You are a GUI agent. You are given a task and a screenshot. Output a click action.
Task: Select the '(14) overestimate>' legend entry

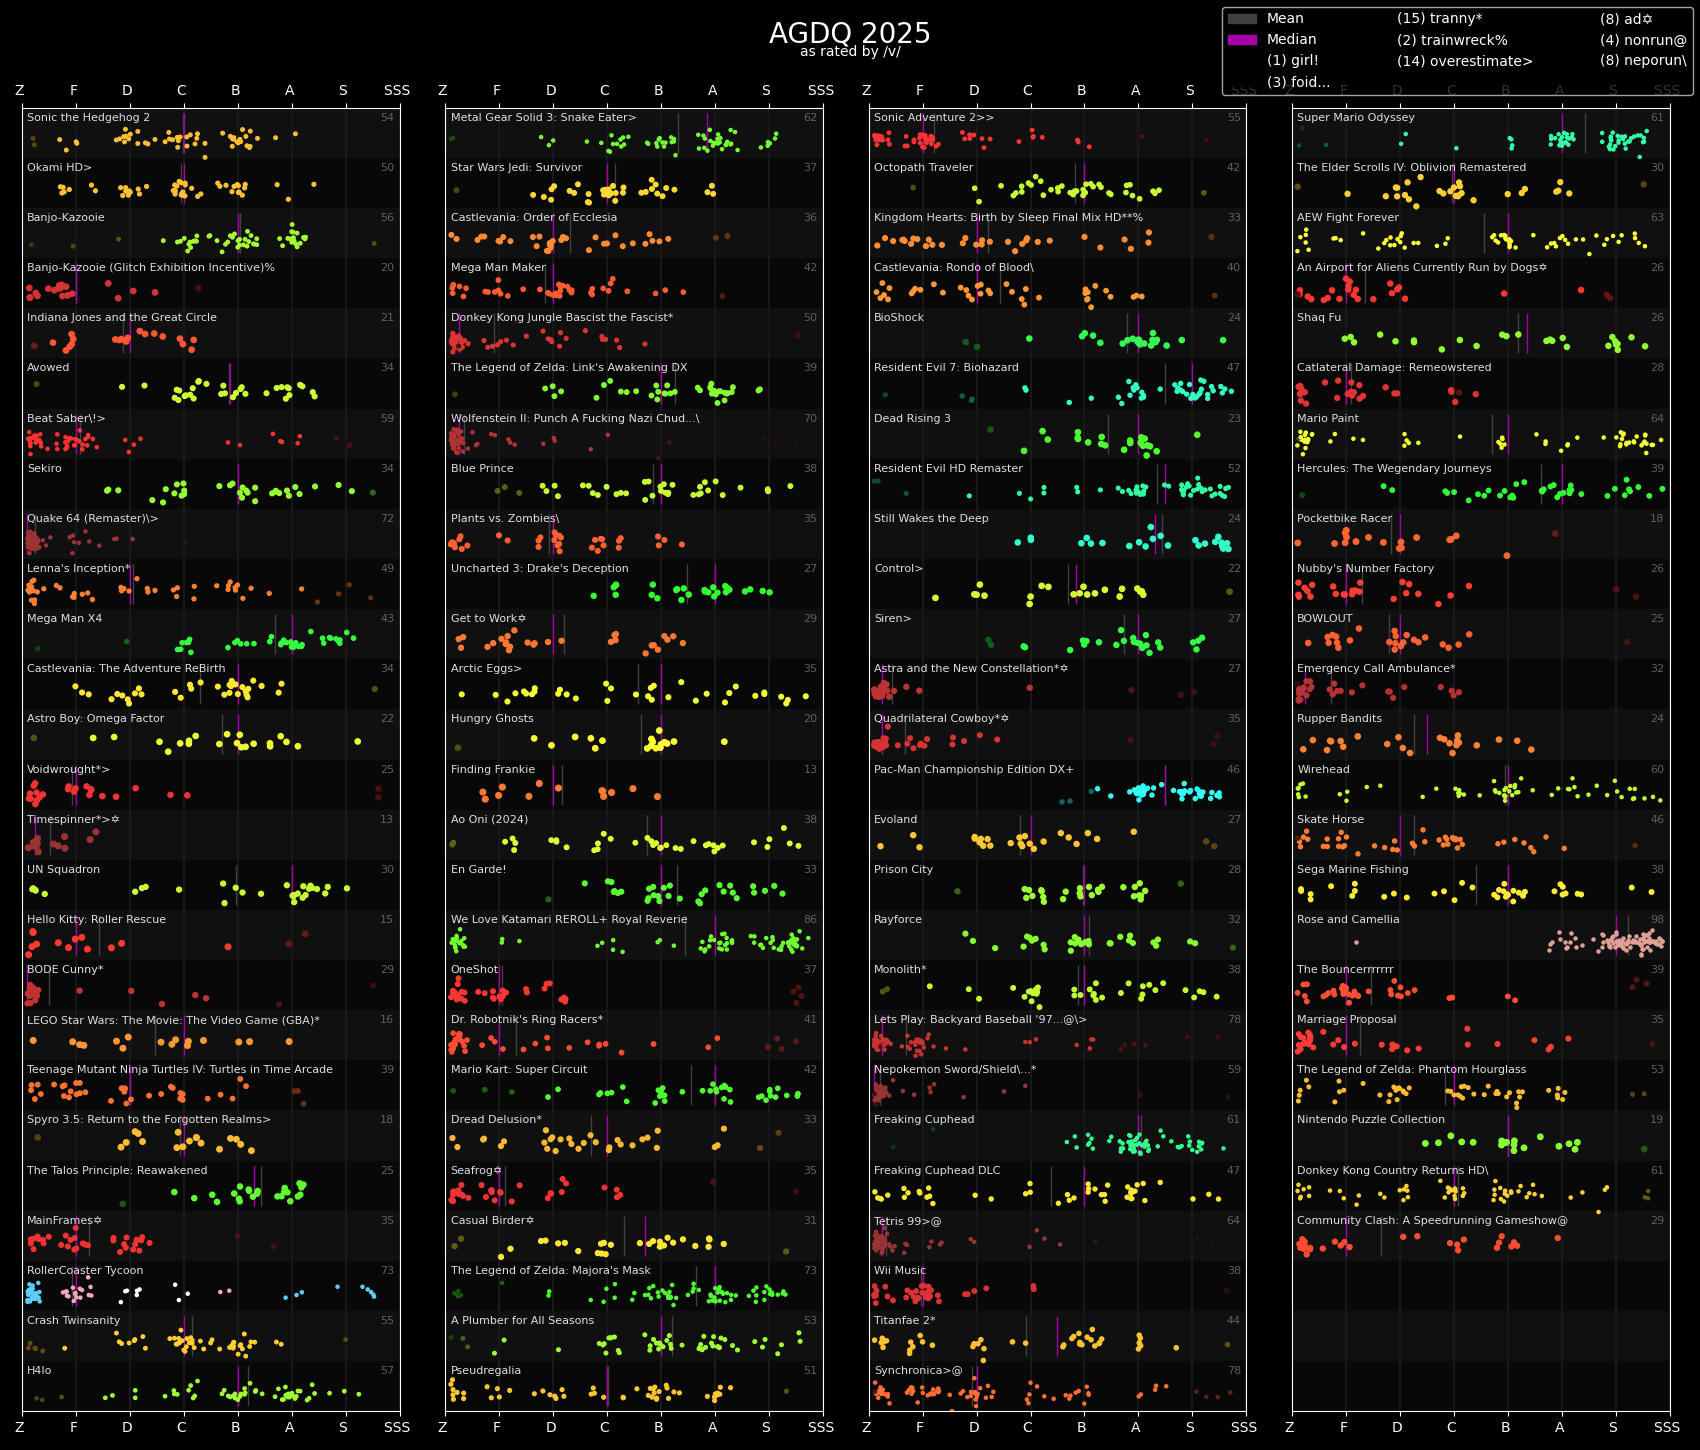1465,61
